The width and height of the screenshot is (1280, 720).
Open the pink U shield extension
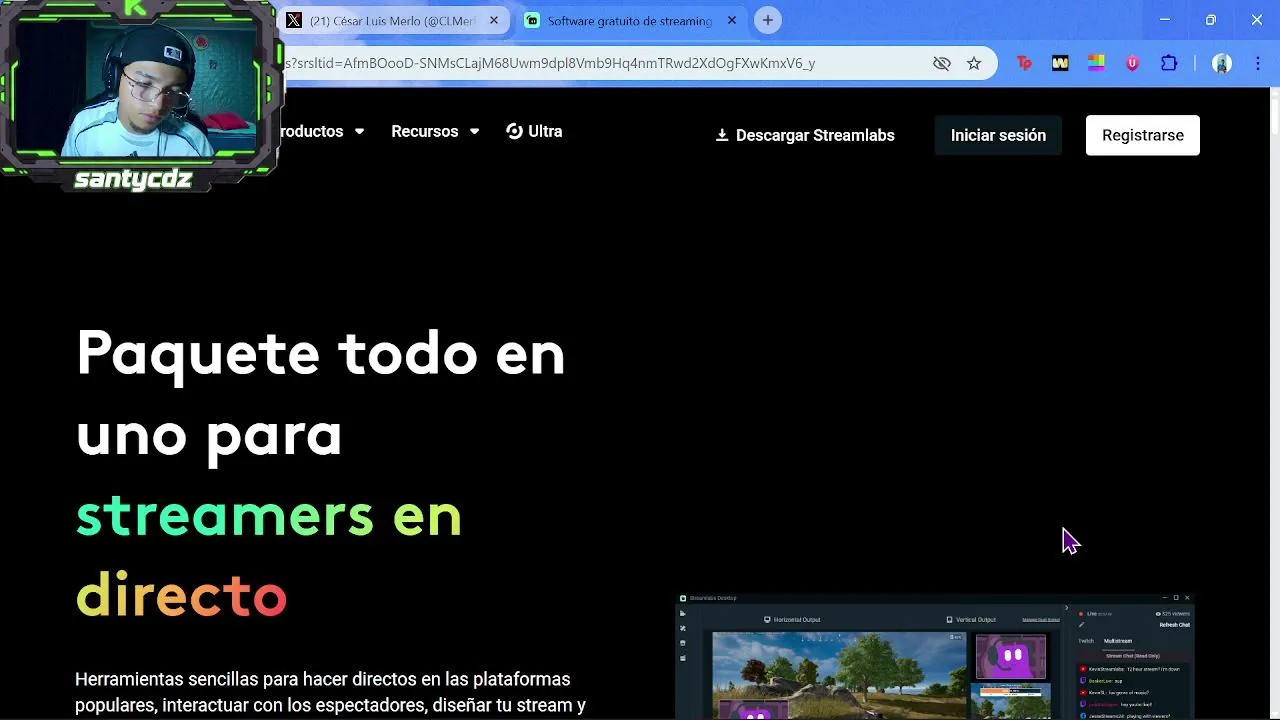click(x=1132, y=63)
